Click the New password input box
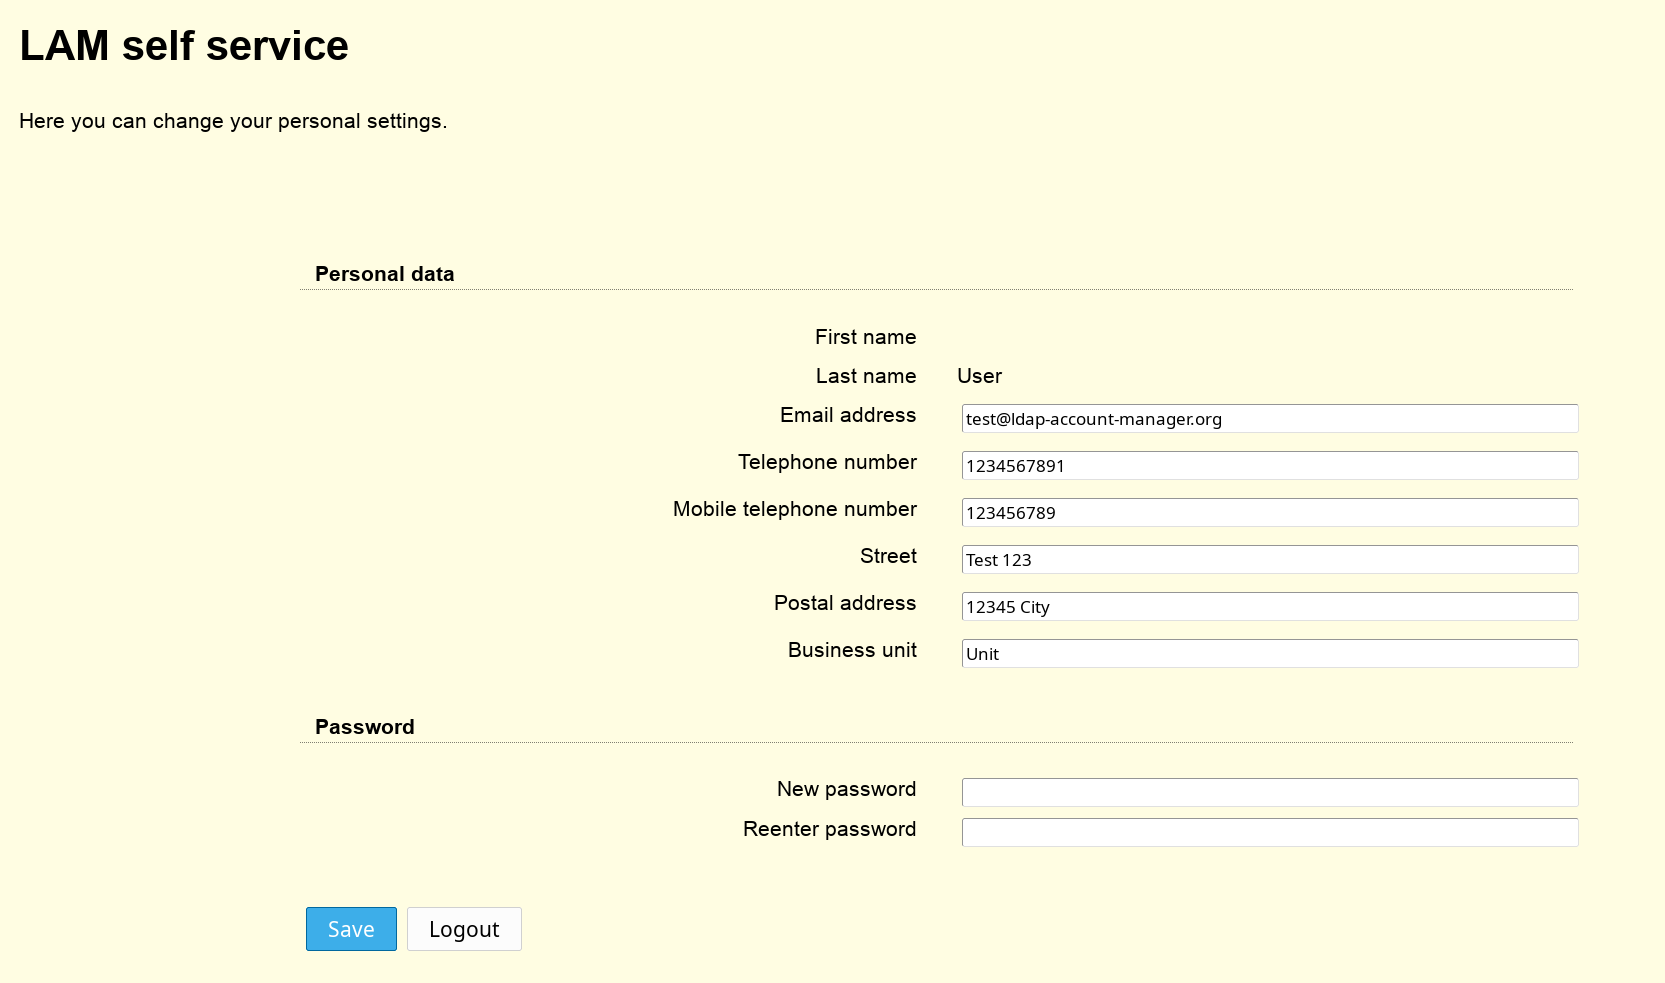This screenshot has height=983, width=1665. click(x=1269, y=793)
